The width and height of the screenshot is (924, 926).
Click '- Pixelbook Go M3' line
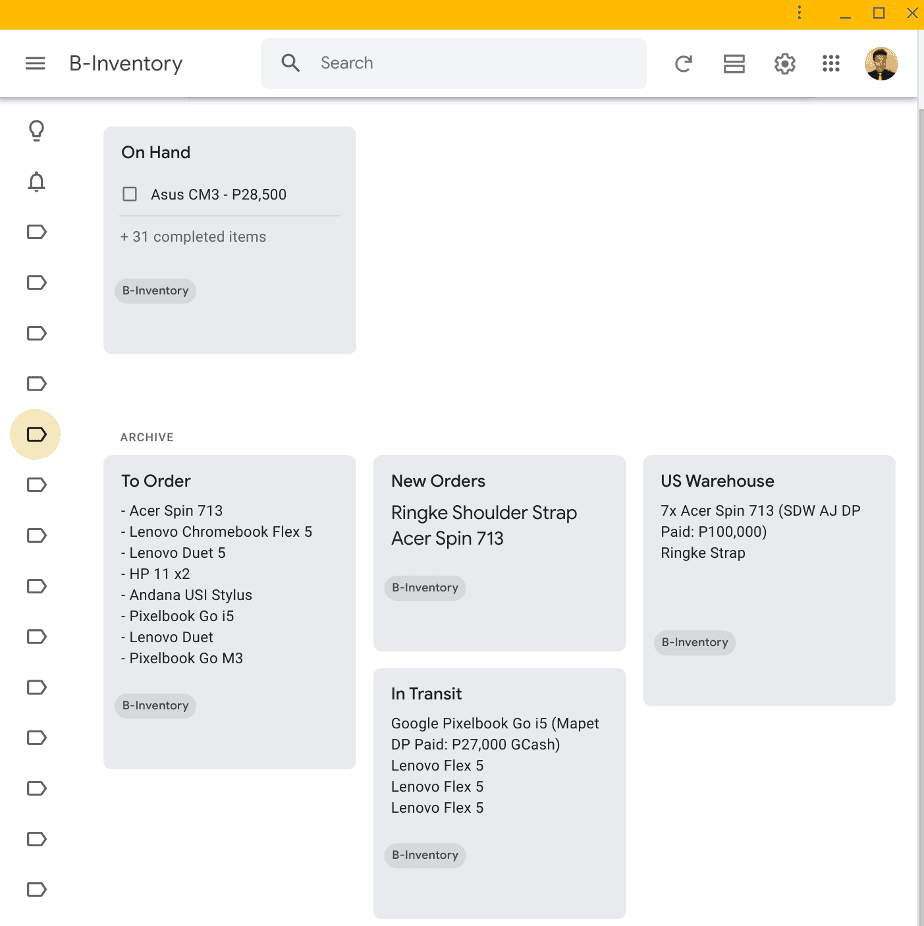click(182, 658)
